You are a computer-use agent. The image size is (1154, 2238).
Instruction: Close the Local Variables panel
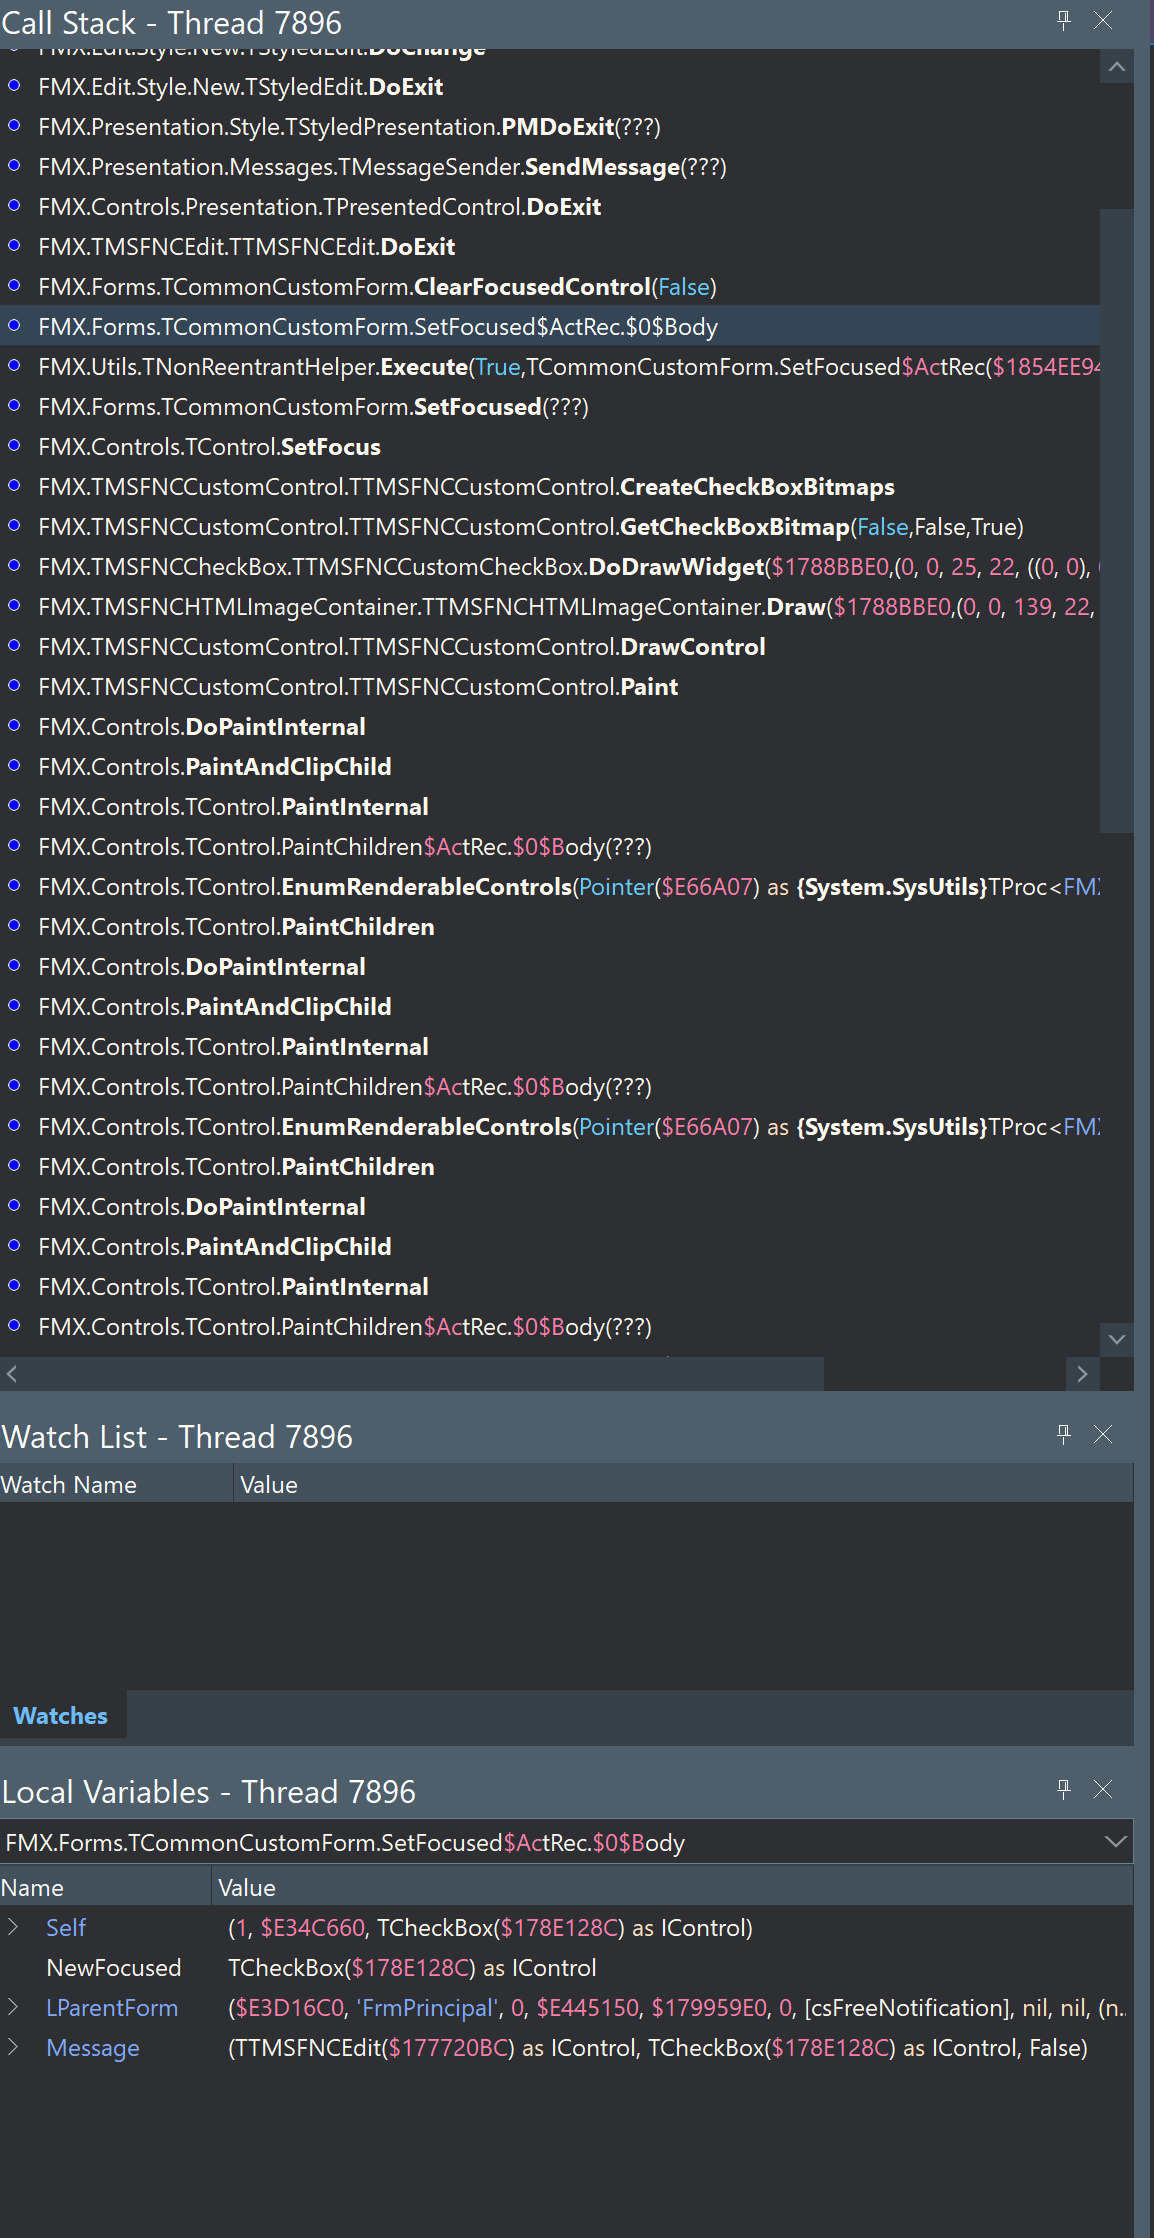pos(1103,1790)
